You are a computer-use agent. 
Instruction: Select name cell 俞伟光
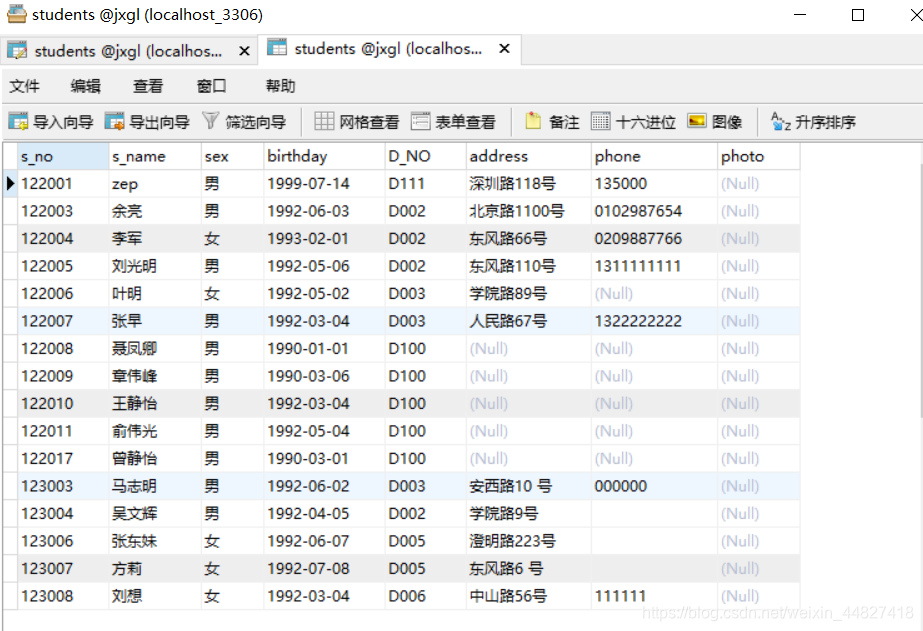pyautogui.click(x=155, y=431)
